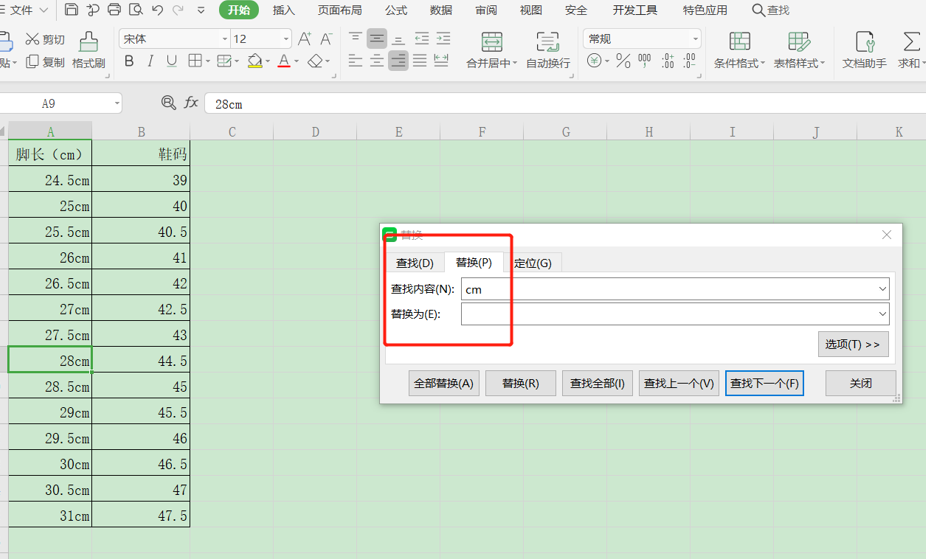Toggle vertical middle alignment

377,39
